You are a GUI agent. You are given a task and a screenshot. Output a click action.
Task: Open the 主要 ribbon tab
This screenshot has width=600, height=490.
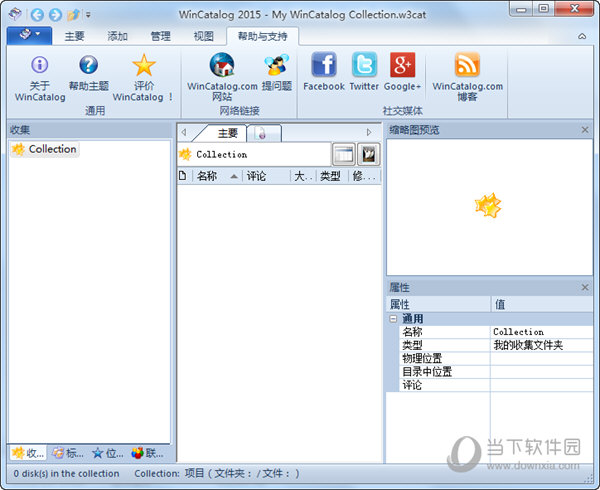point(75,36)
